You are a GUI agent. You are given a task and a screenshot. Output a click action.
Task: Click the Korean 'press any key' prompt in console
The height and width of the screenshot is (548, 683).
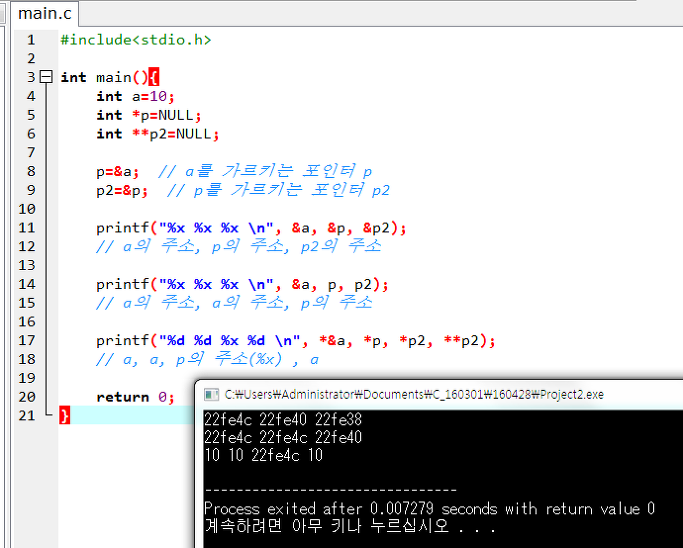[350, 526]
